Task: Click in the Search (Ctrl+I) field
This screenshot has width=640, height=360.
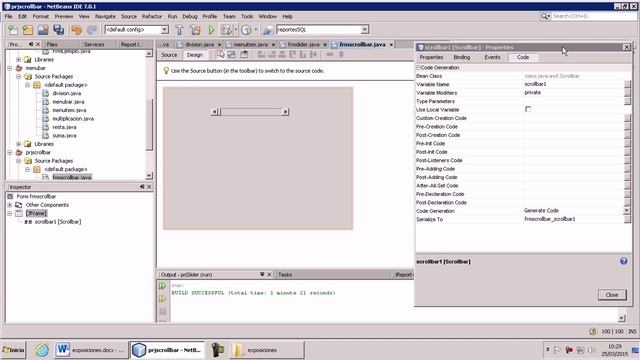Action: click(594, 16)
